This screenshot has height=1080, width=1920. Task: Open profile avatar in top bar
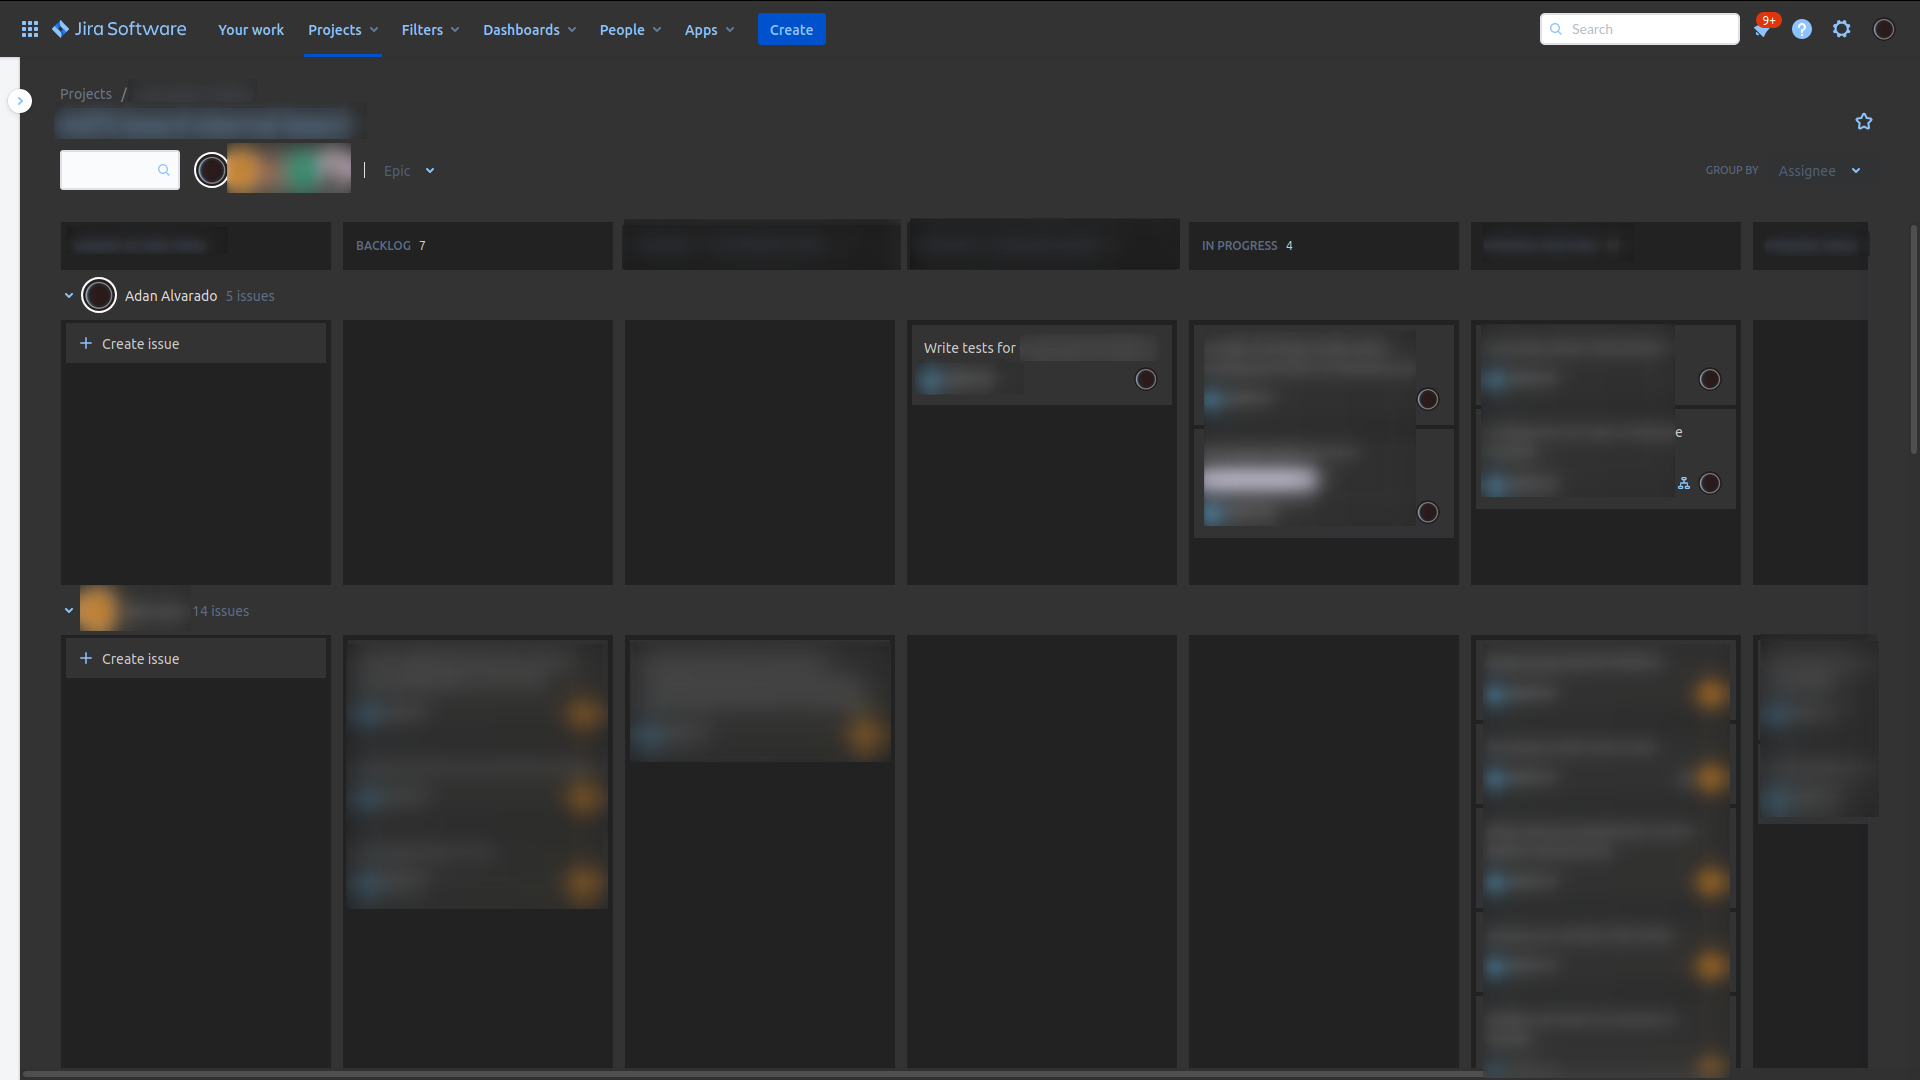click(x=1884, y=30)
